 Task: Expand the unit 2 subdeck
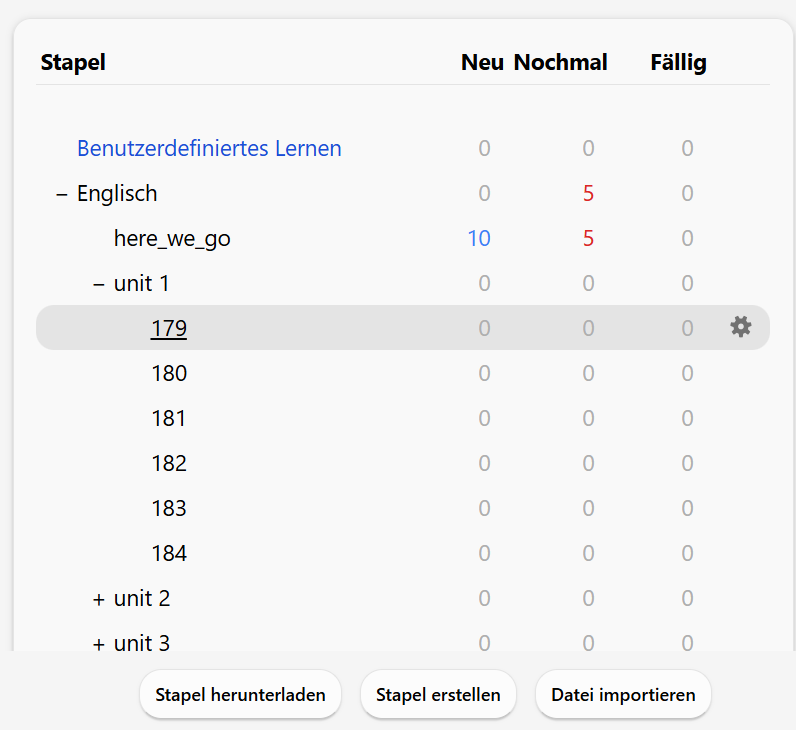click(99, 599)
